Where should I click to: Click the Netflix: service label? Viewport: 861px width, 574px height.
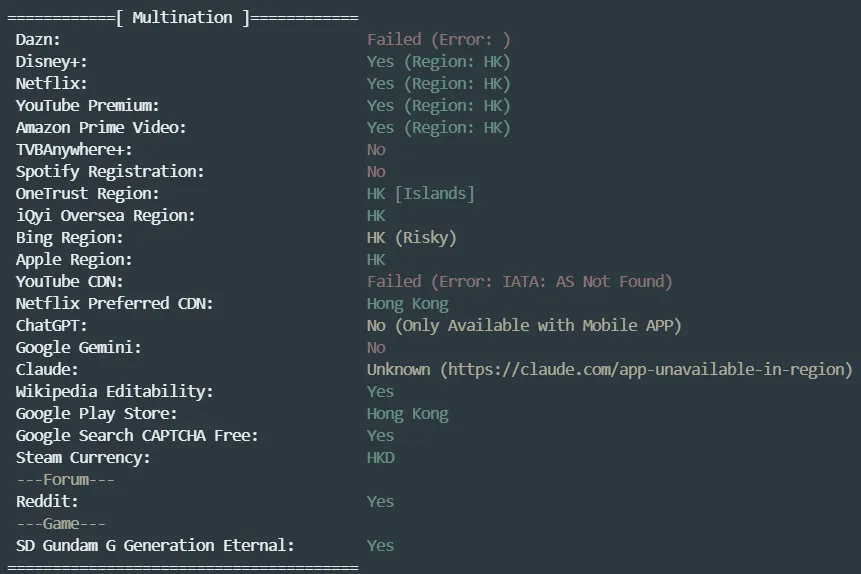pyautogui.click(x=51, y=84)
